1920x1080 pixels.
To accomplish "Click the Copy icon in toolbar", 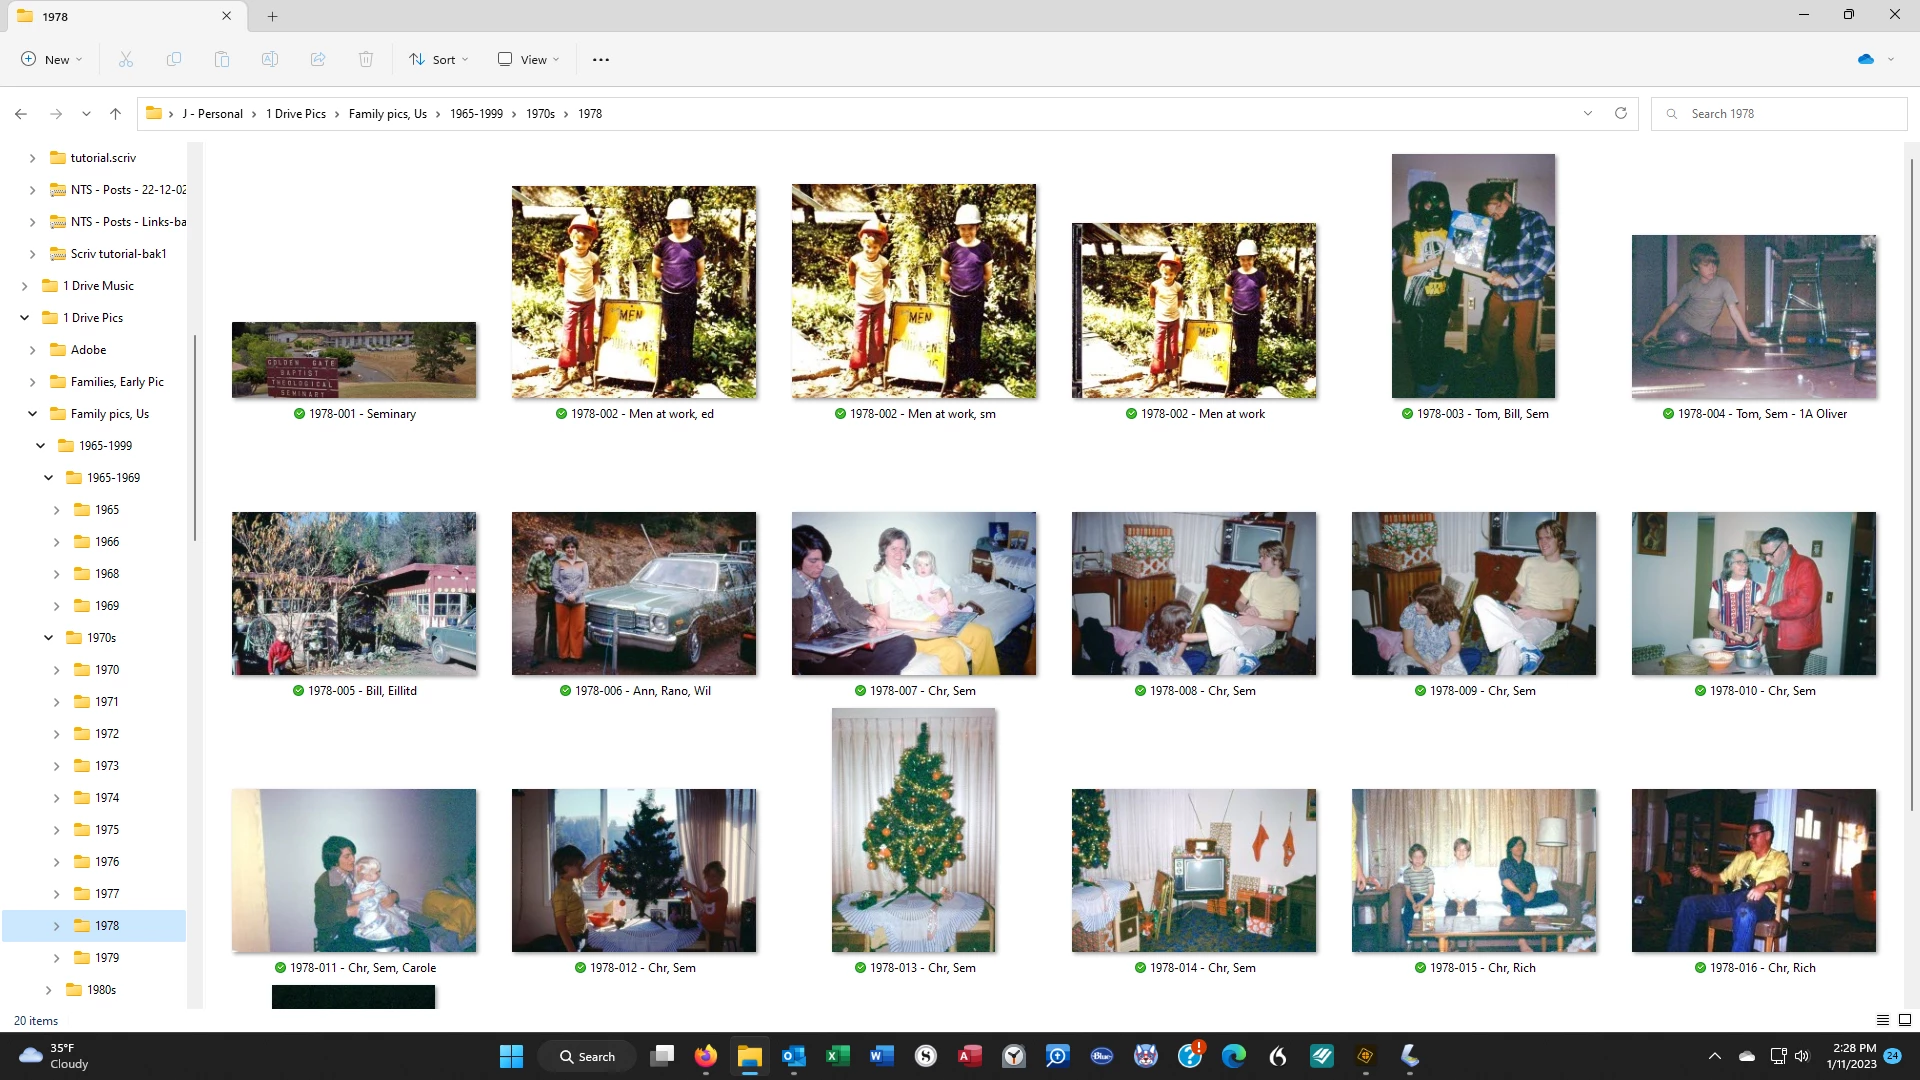I will pyautogui.click(x=174, y=59).
